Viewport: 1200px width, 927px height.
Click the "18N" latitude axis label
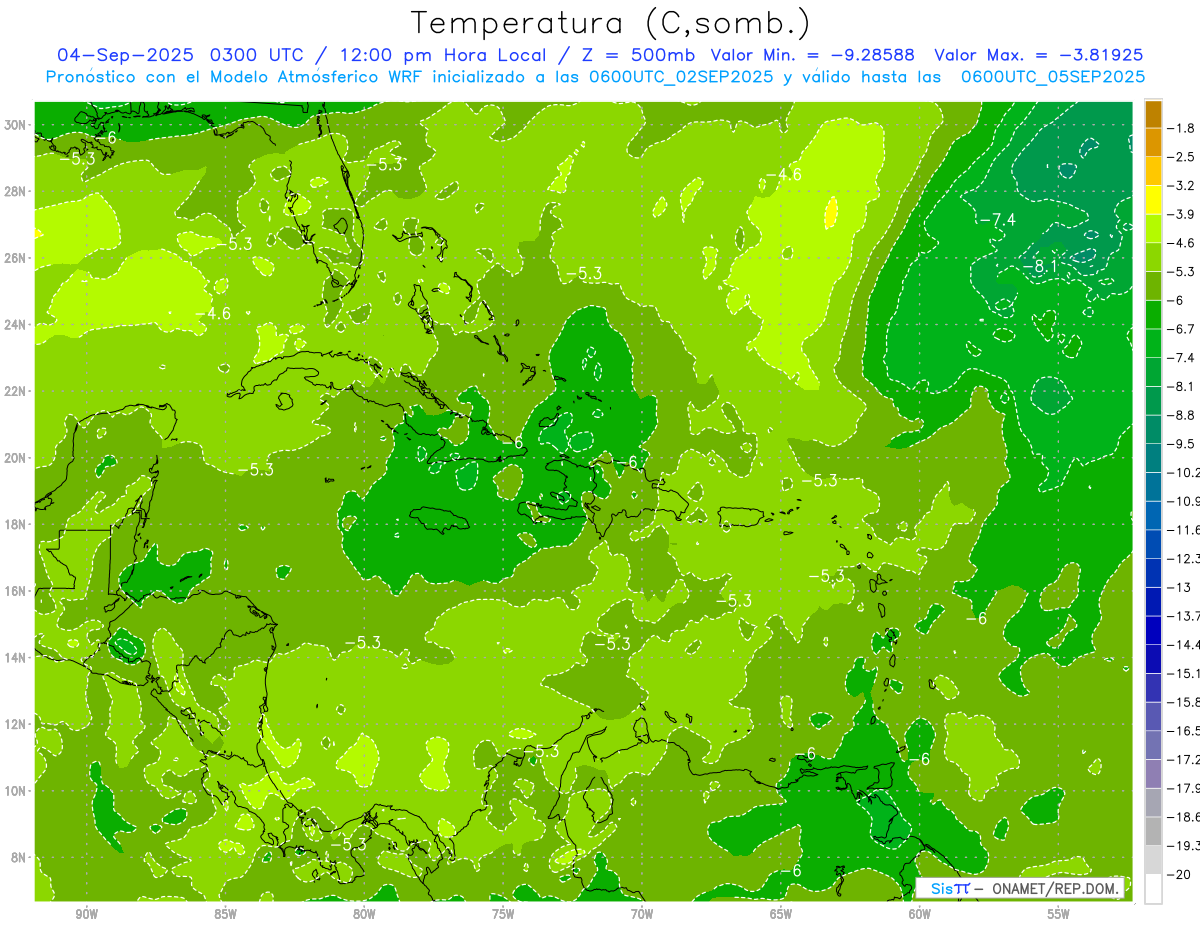click(x=16, y=524)
